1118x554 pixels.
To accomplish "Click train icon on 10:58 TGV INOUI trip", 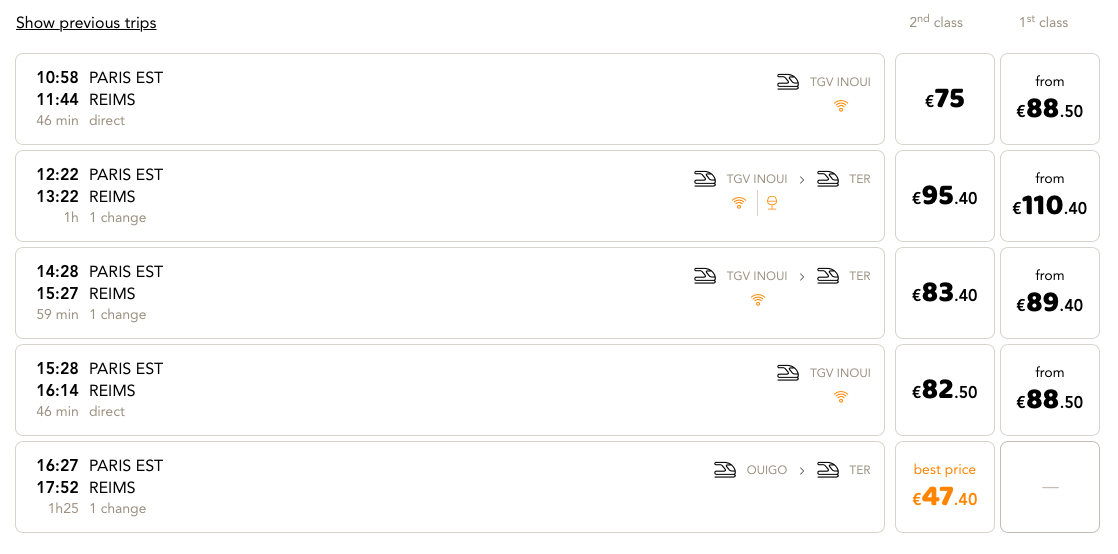I will click(x=788, y=82).
